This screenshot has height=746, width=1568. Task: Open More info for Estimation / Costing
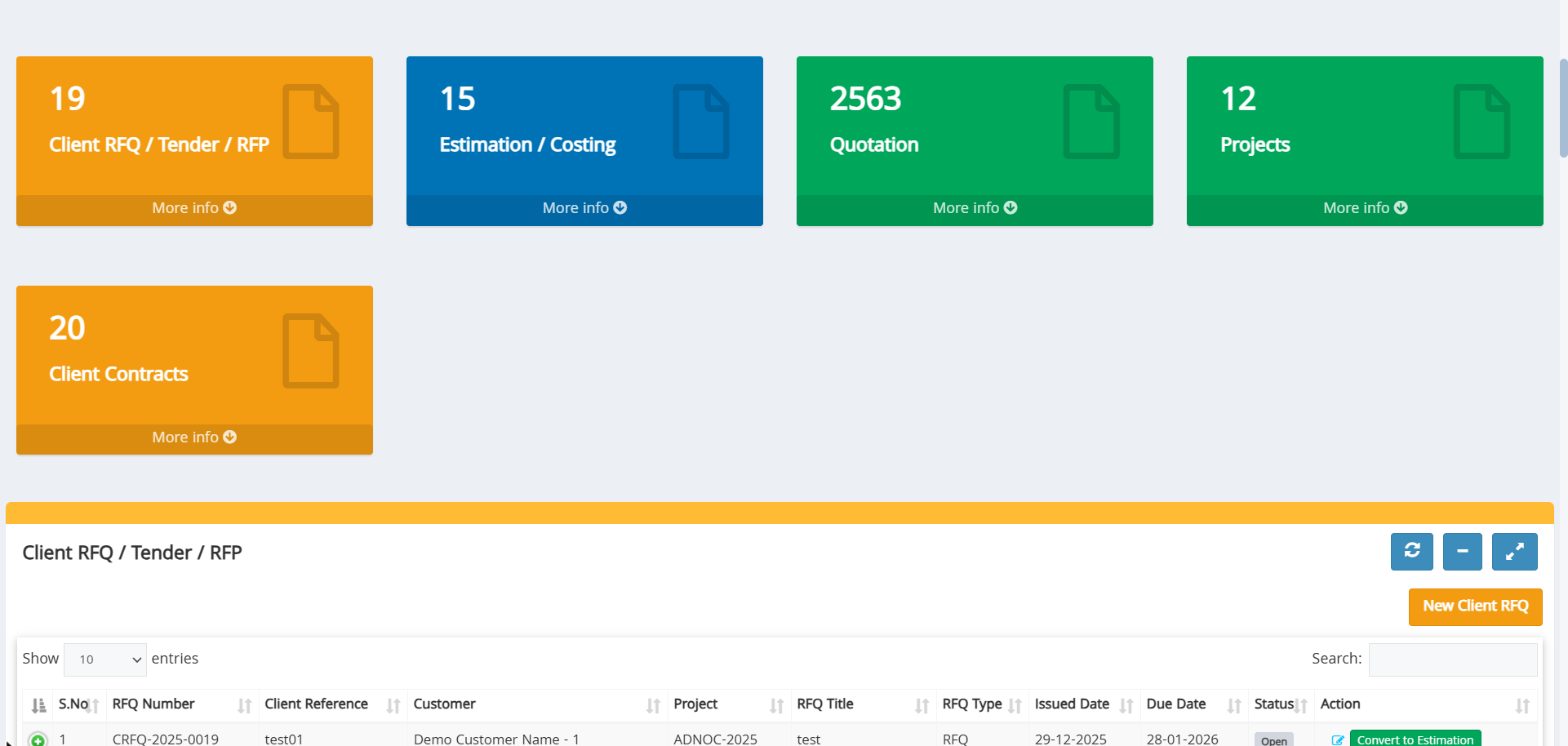(584, 208)
